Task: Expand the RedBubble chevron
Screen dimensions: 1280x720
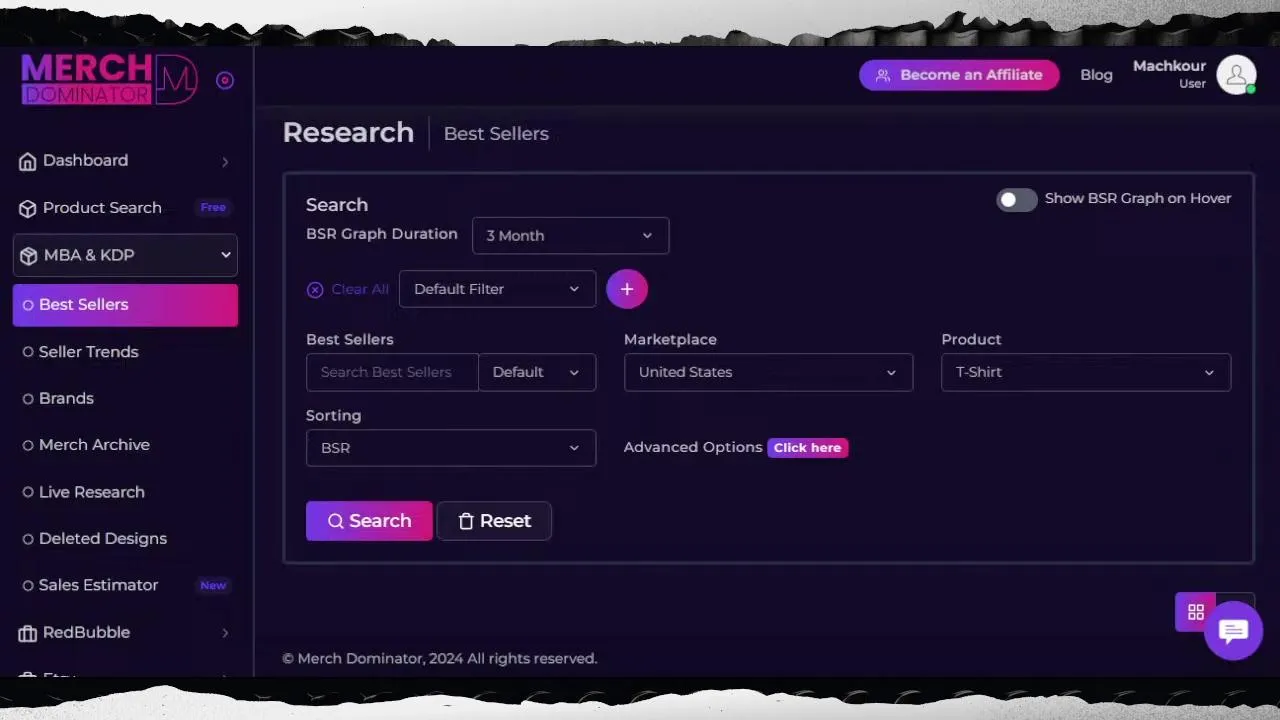Action: [x=225, y=633]
